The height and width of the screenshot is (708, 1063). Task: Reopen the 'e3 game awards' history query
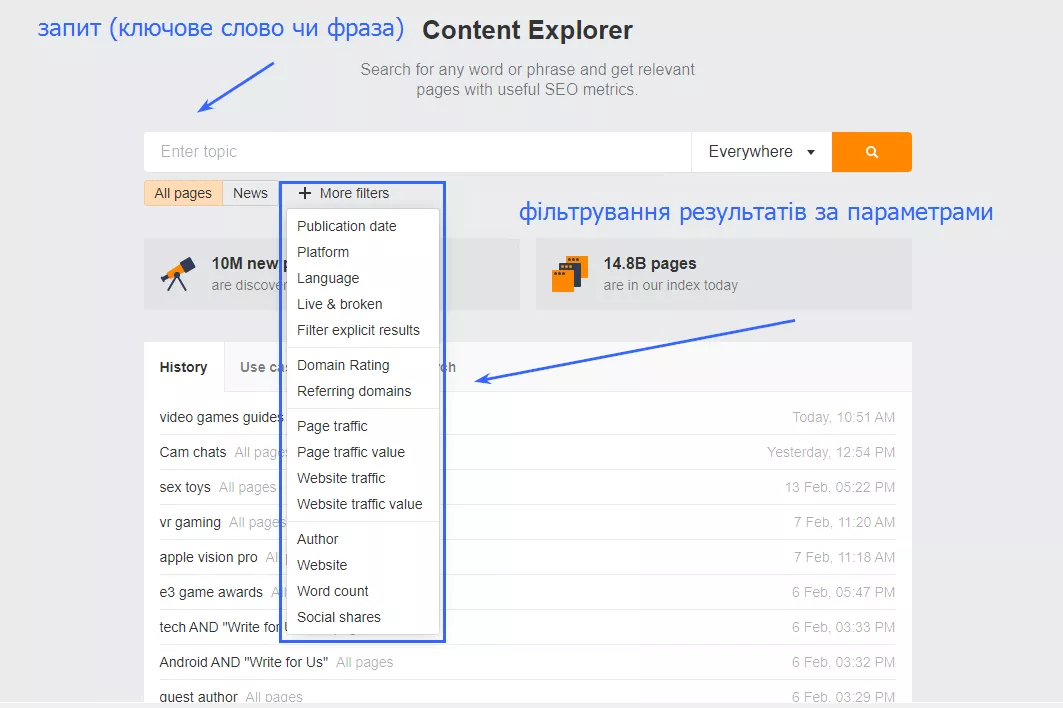pyautogui.click(x=211, y=592)
